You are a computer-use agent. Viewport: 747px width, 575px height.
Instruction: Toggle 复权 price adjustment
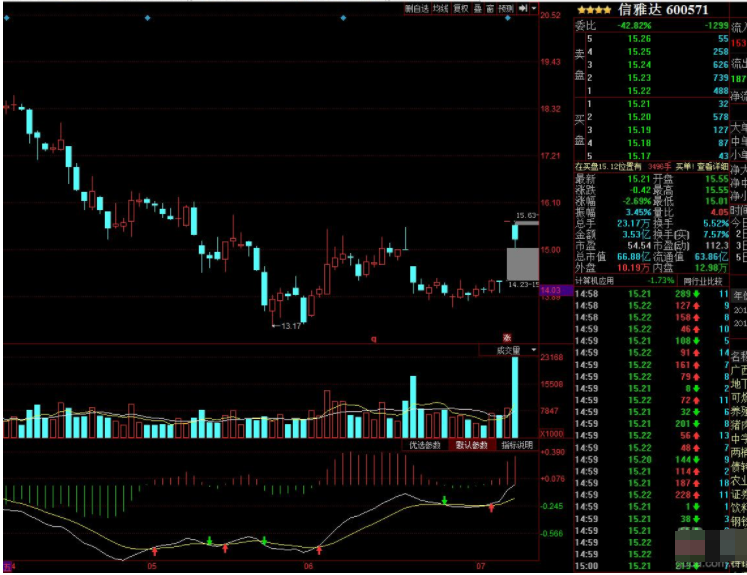[461, 9]
